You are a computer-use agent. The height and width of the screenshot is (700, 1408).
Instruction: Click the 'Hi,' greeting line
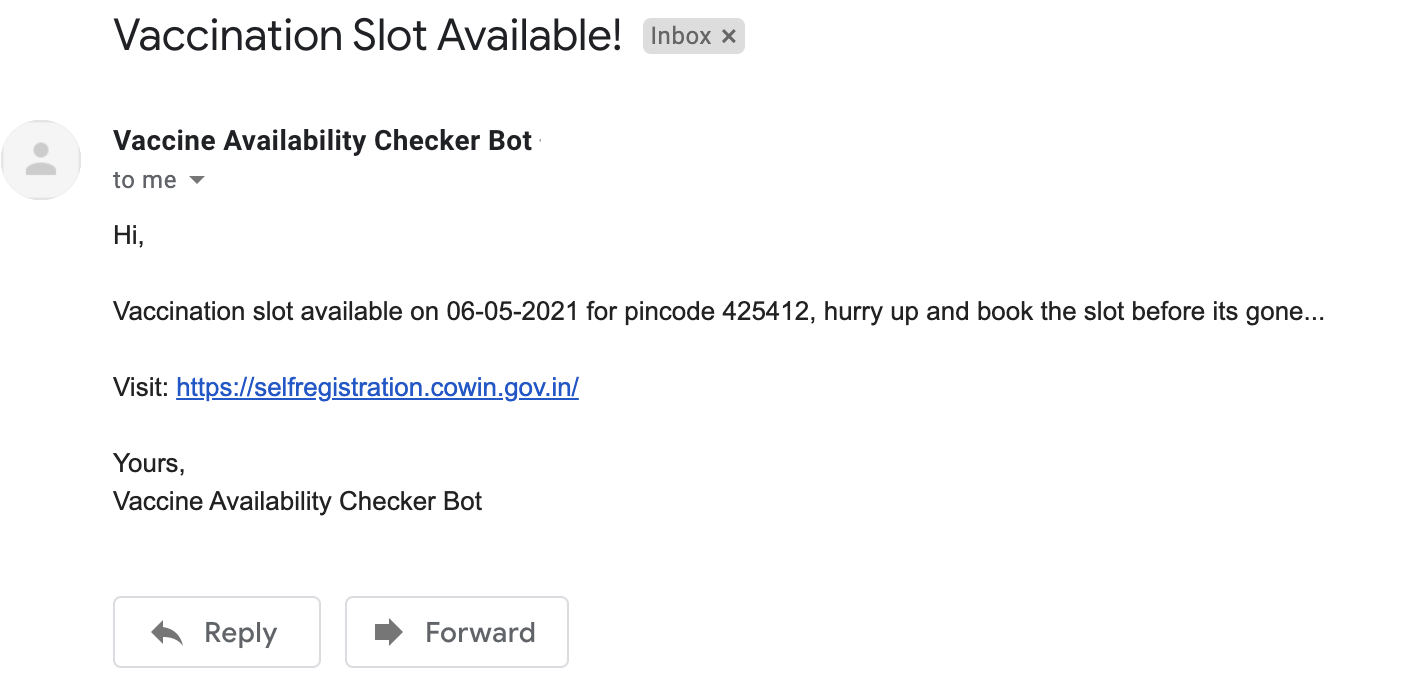tap(129, 237)
